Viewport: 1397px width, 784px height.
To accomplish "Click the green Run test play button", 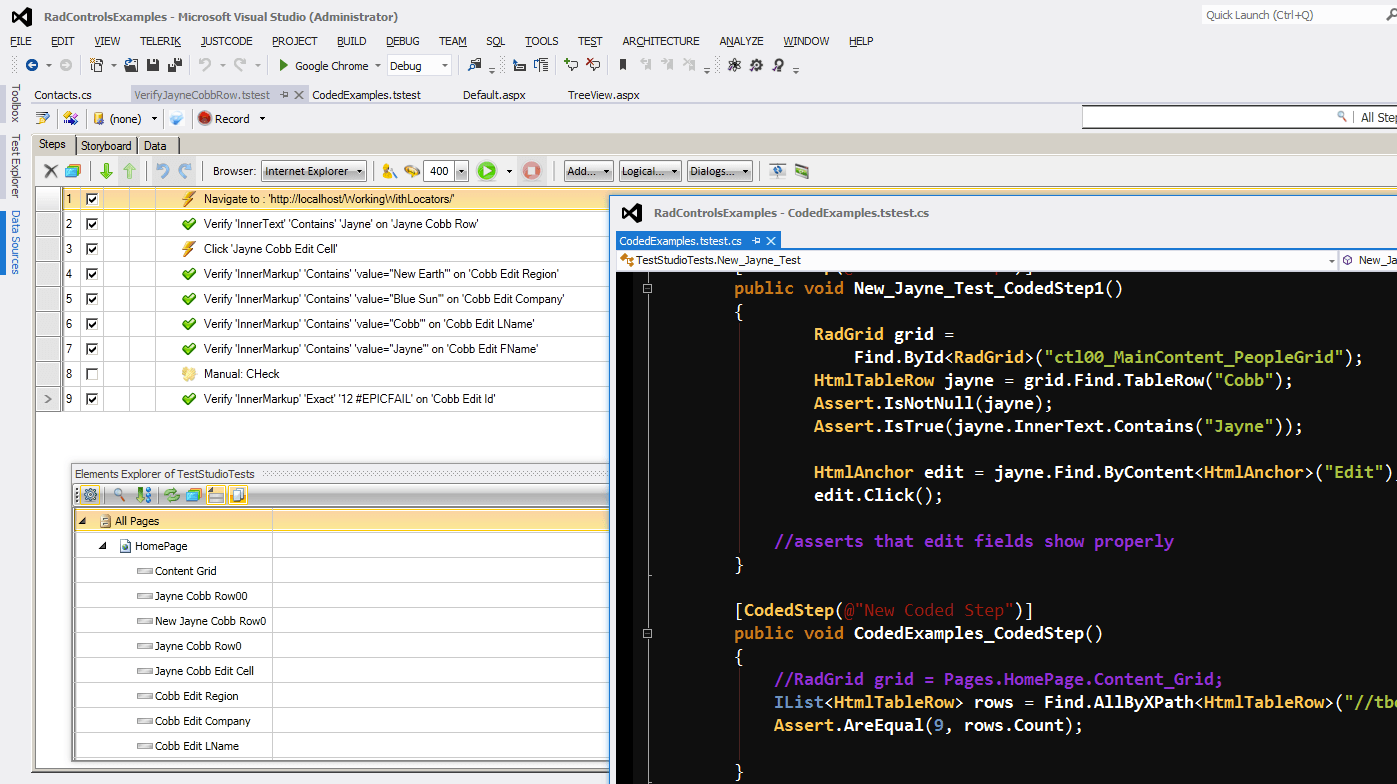I will pyautogui.click(x=486, y=171).
